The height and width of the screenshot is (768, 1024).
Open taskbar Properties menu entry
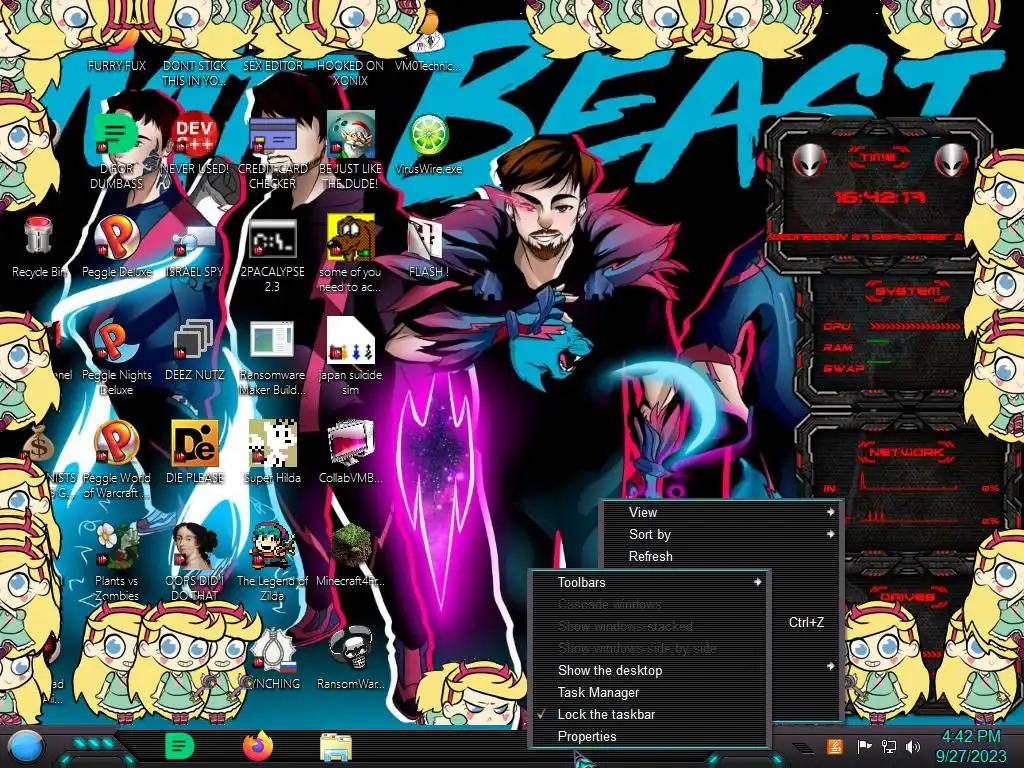coord(650,736)
